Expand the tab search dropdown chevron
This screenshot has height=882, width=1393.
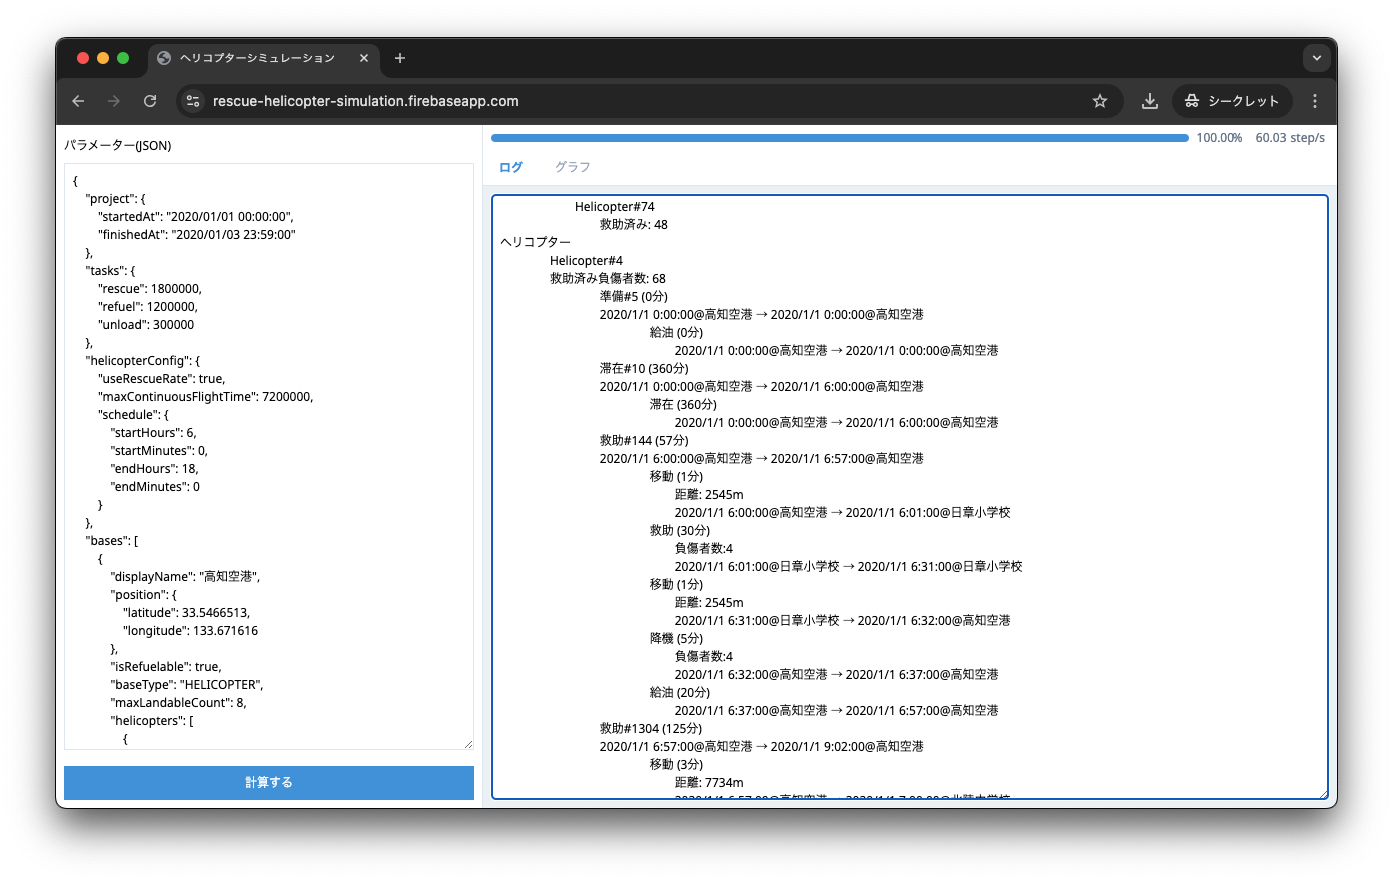pos(1316,58)
